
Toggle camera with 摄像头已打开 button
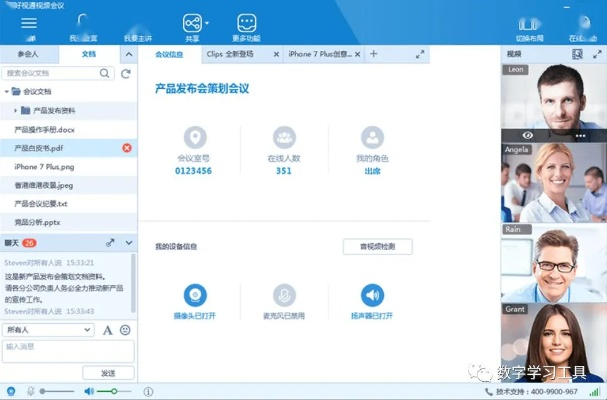[x=196, y=295]
